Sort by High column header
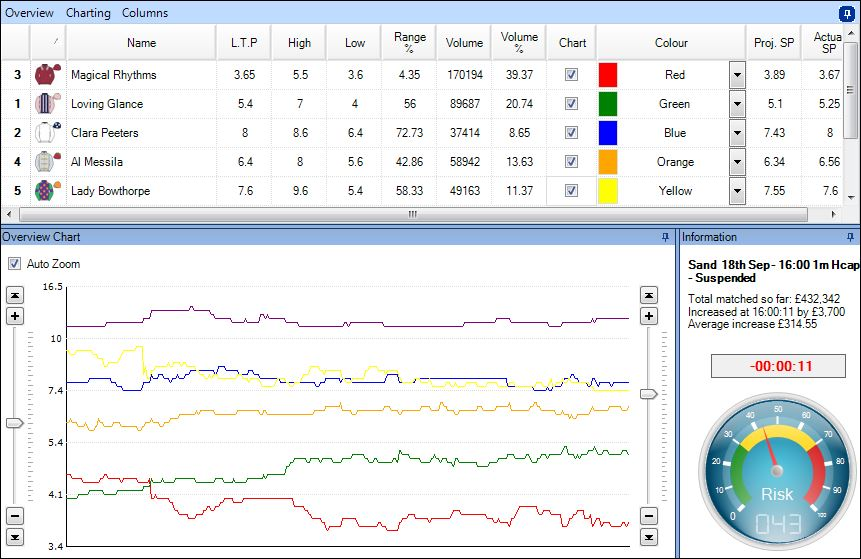 [x=299, y=43]
